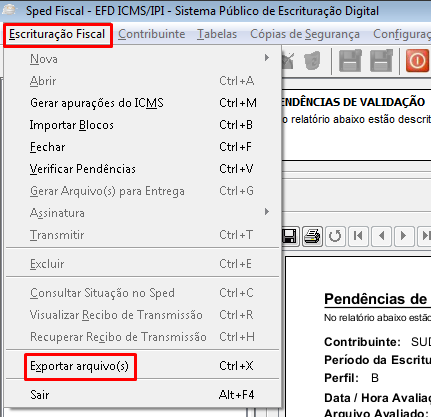
Task: Select Importar Blocos menu entry
Action: (143, 125)
